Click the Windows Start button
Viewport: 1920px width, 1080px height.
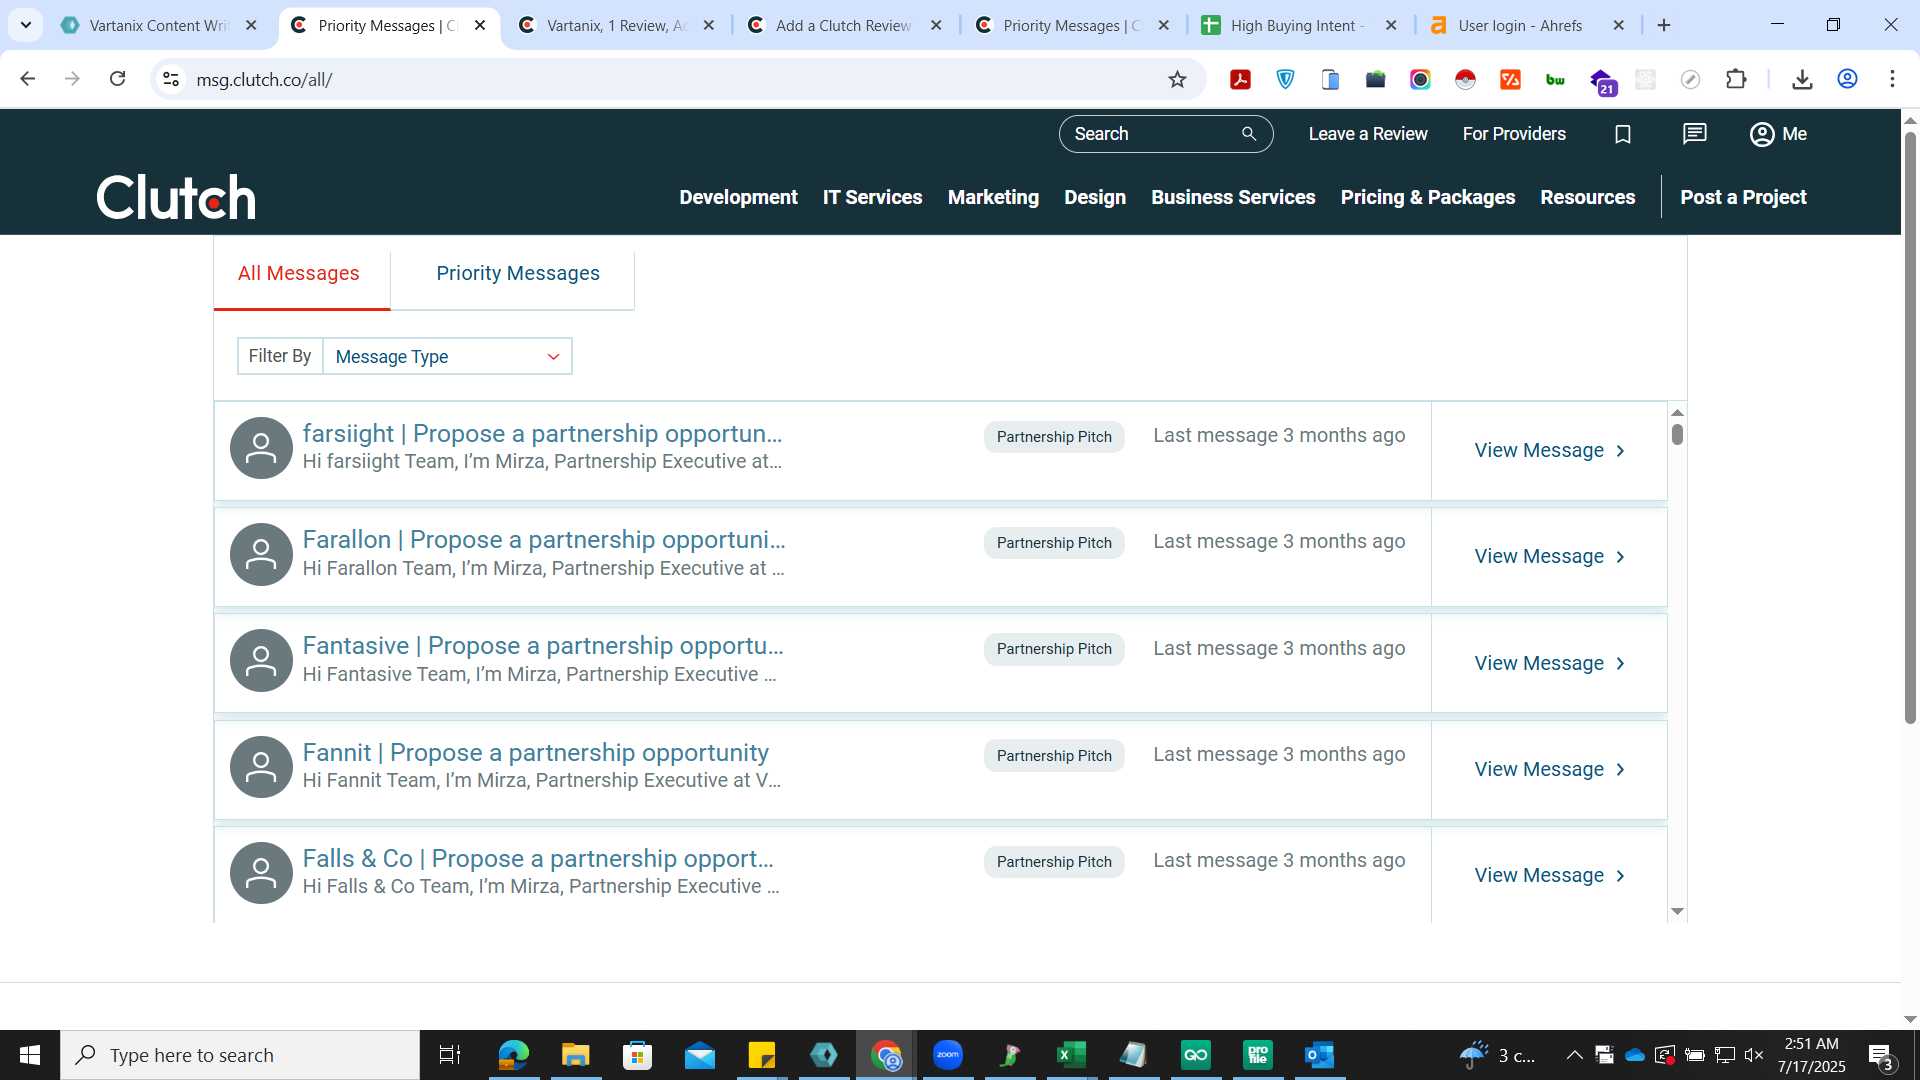[30, 1055]
